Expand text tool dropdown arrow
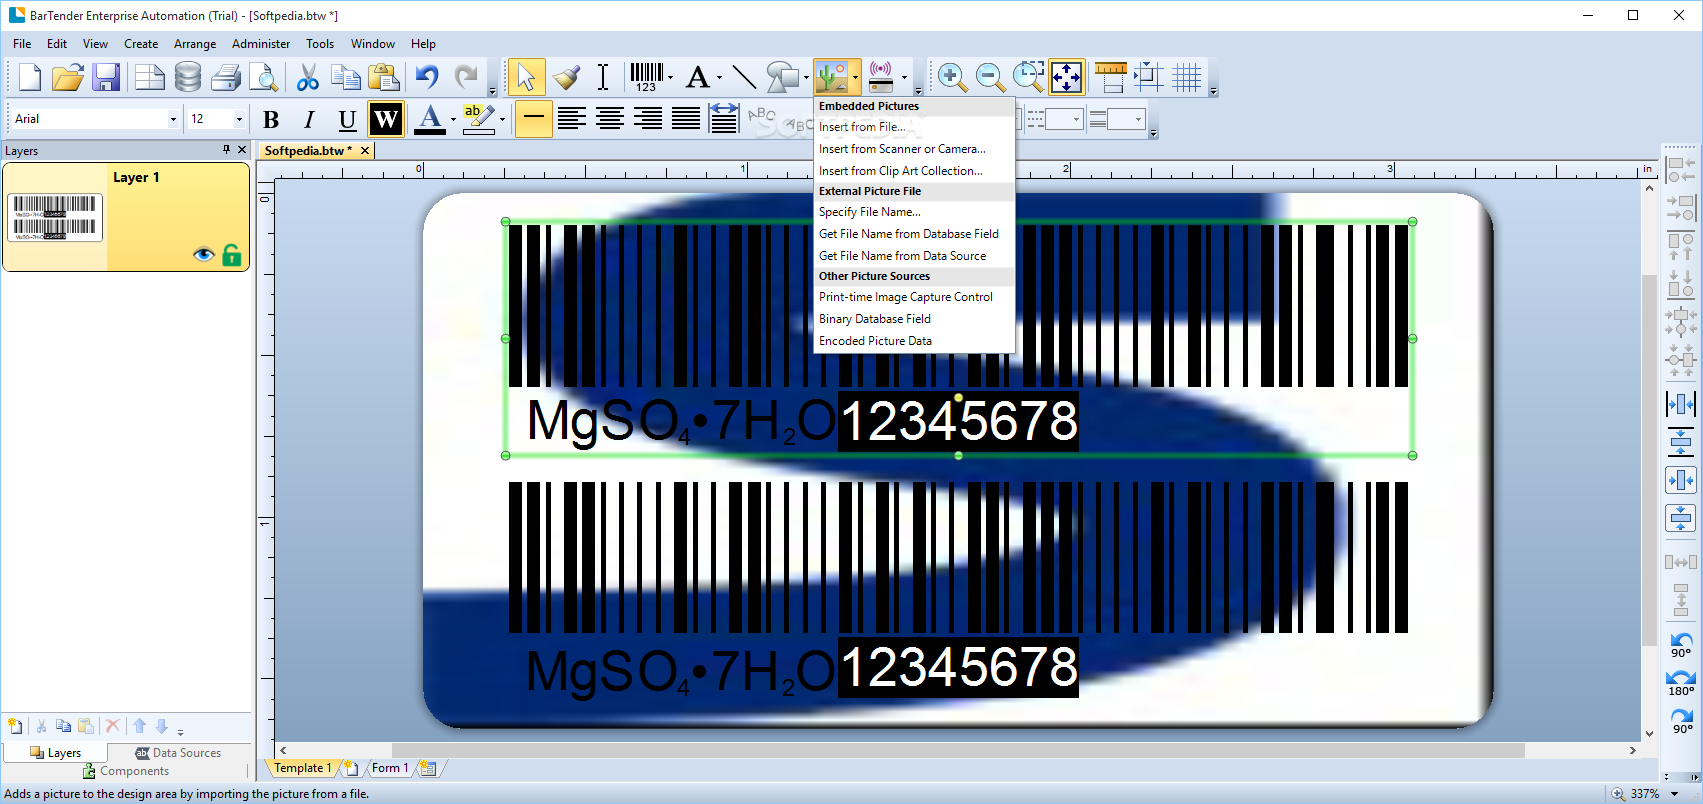 (x=719, y=77)
